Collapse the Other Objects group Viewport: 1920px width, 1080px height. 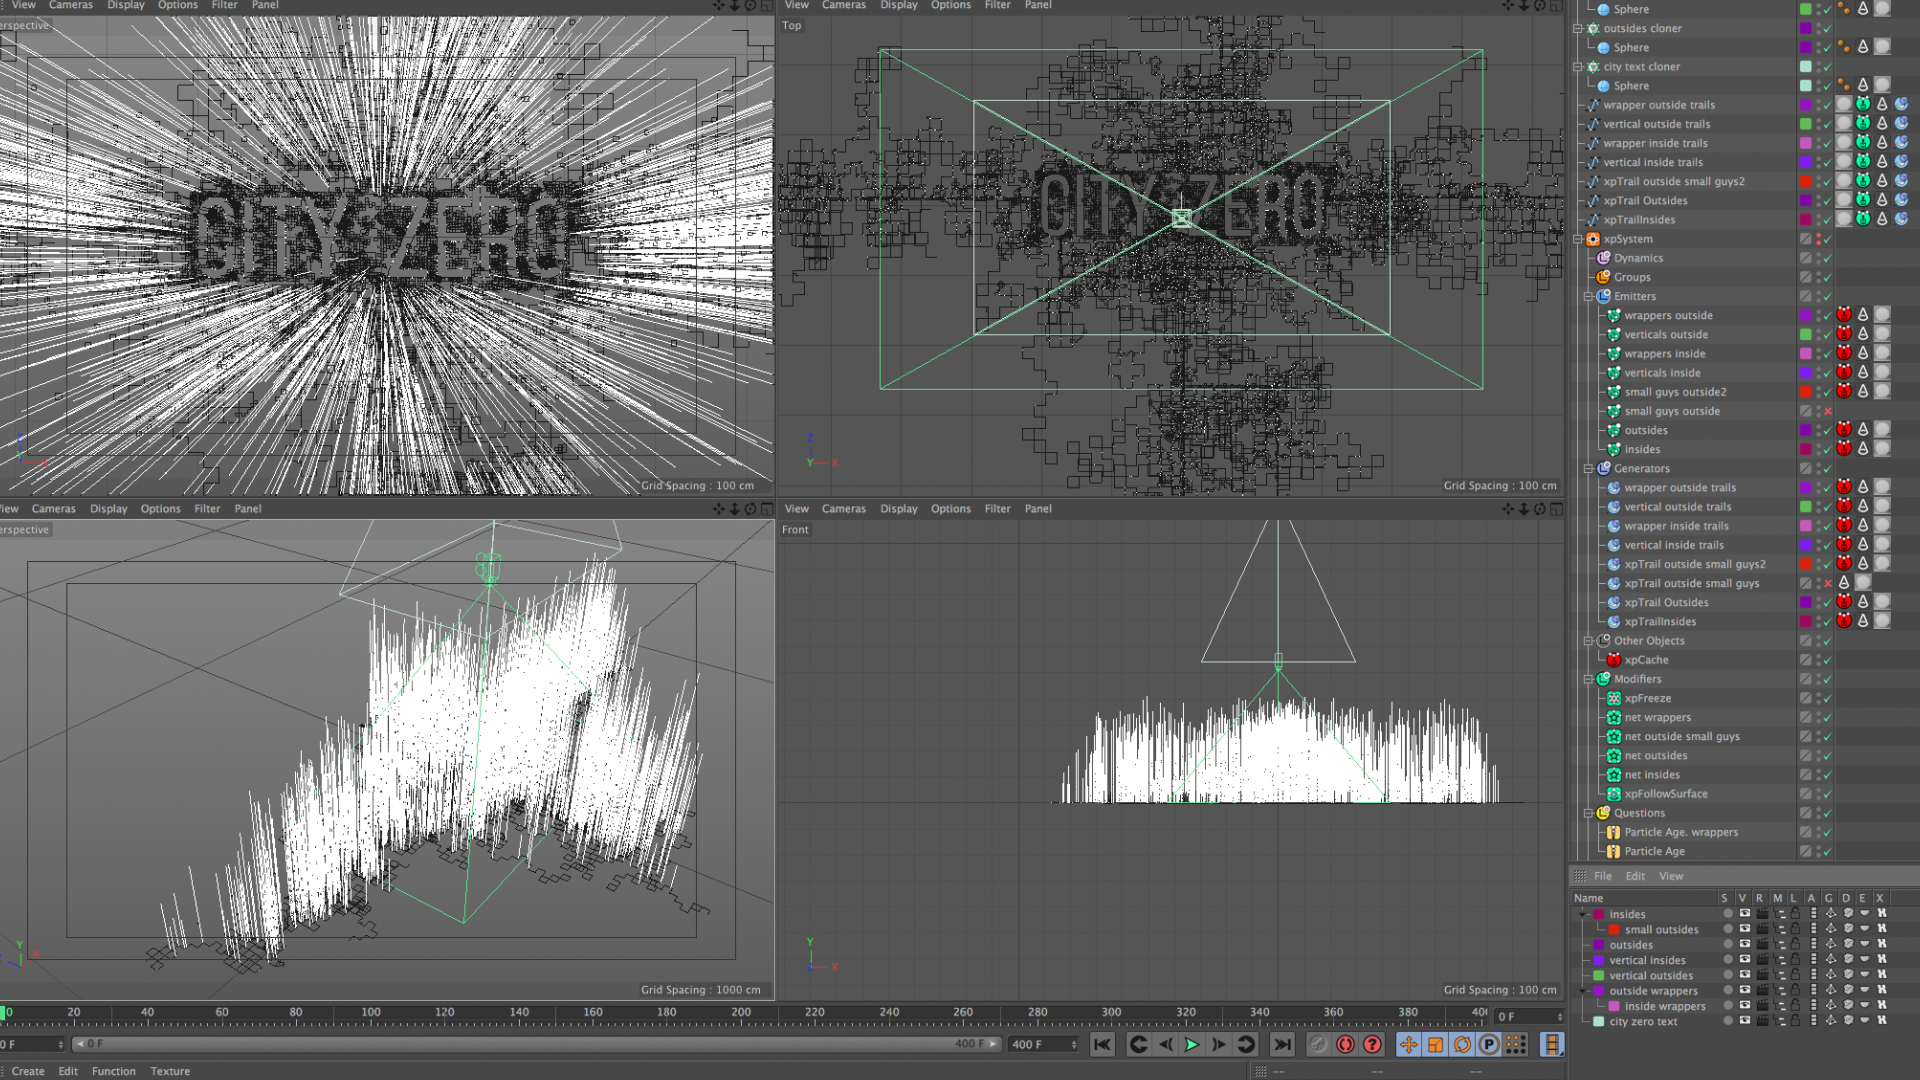(x=1588, y=641)
